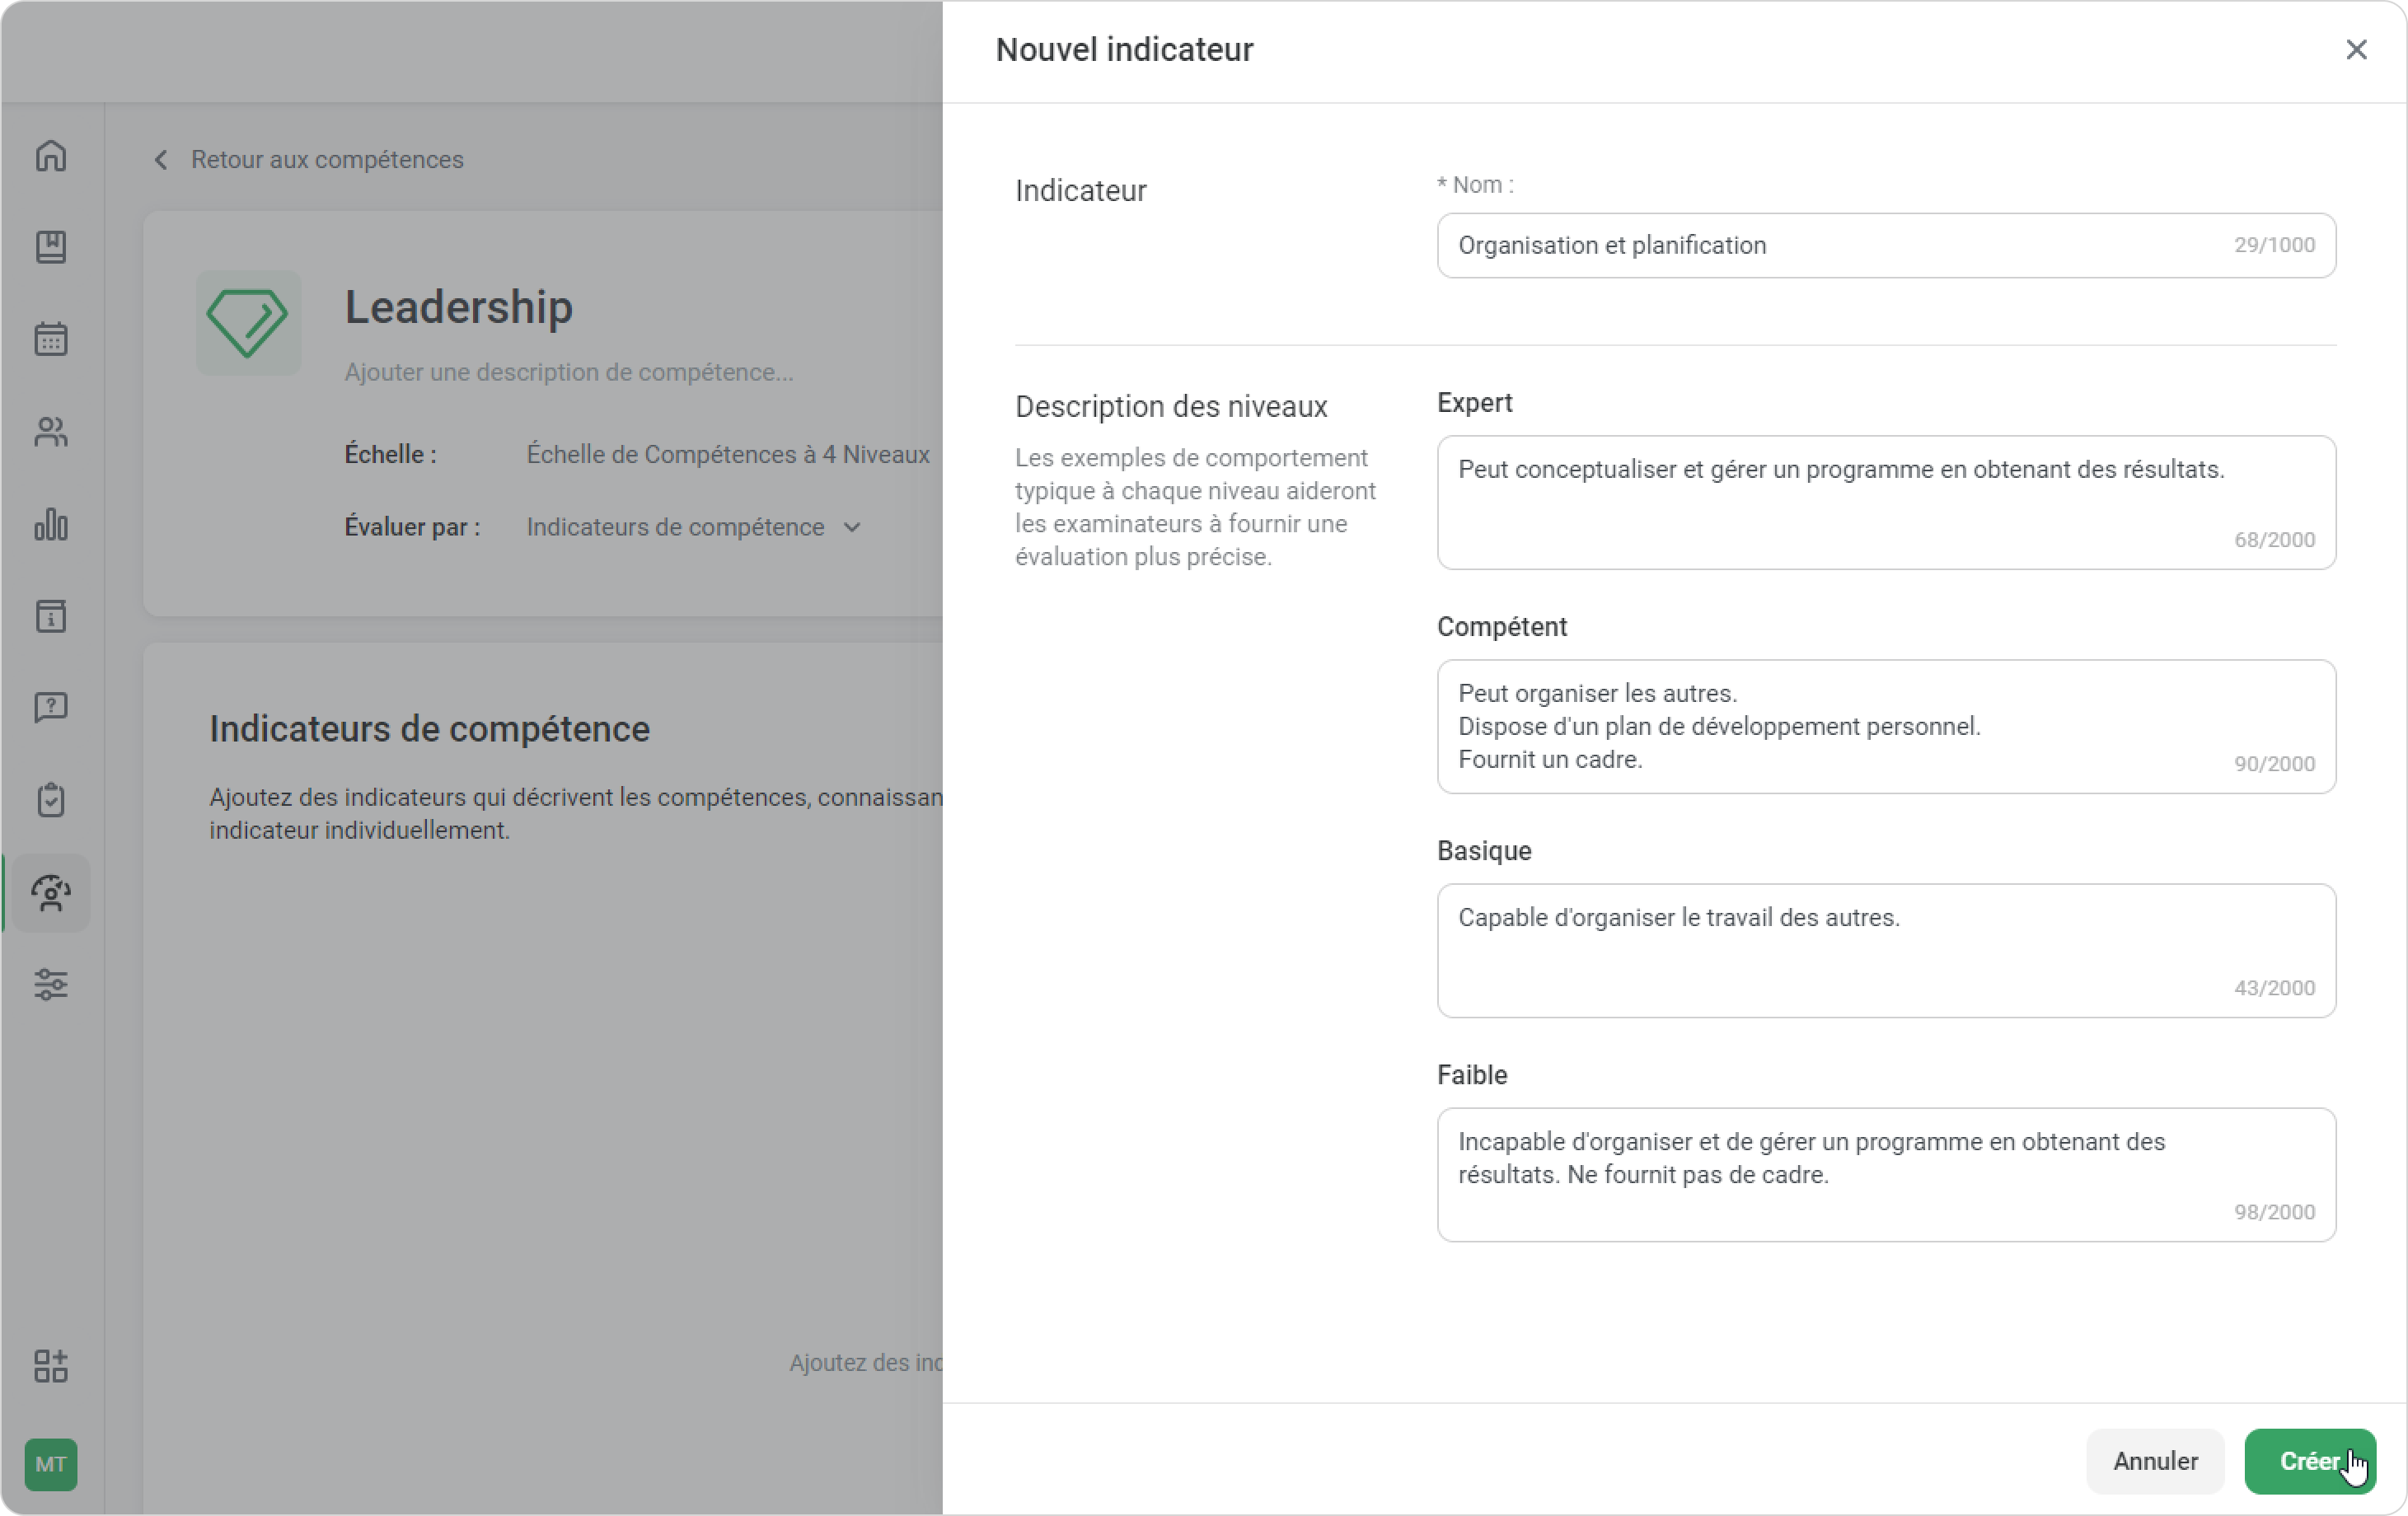Viewport: 2408px width, 1516px height.
Task: Click the add apps grid icon
Action: (51, 1366)
